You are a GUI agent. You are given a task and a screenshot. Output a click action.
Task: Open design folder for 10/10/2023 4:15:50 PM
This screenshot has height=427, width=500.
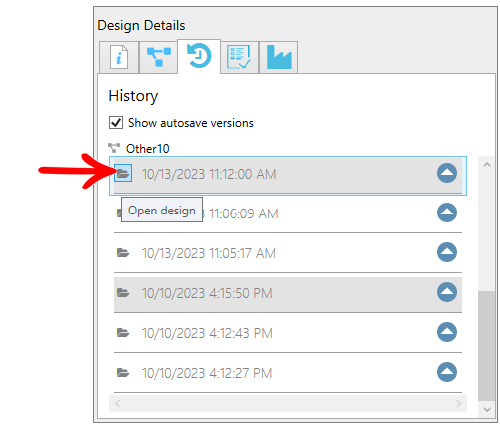coord(123,293)
